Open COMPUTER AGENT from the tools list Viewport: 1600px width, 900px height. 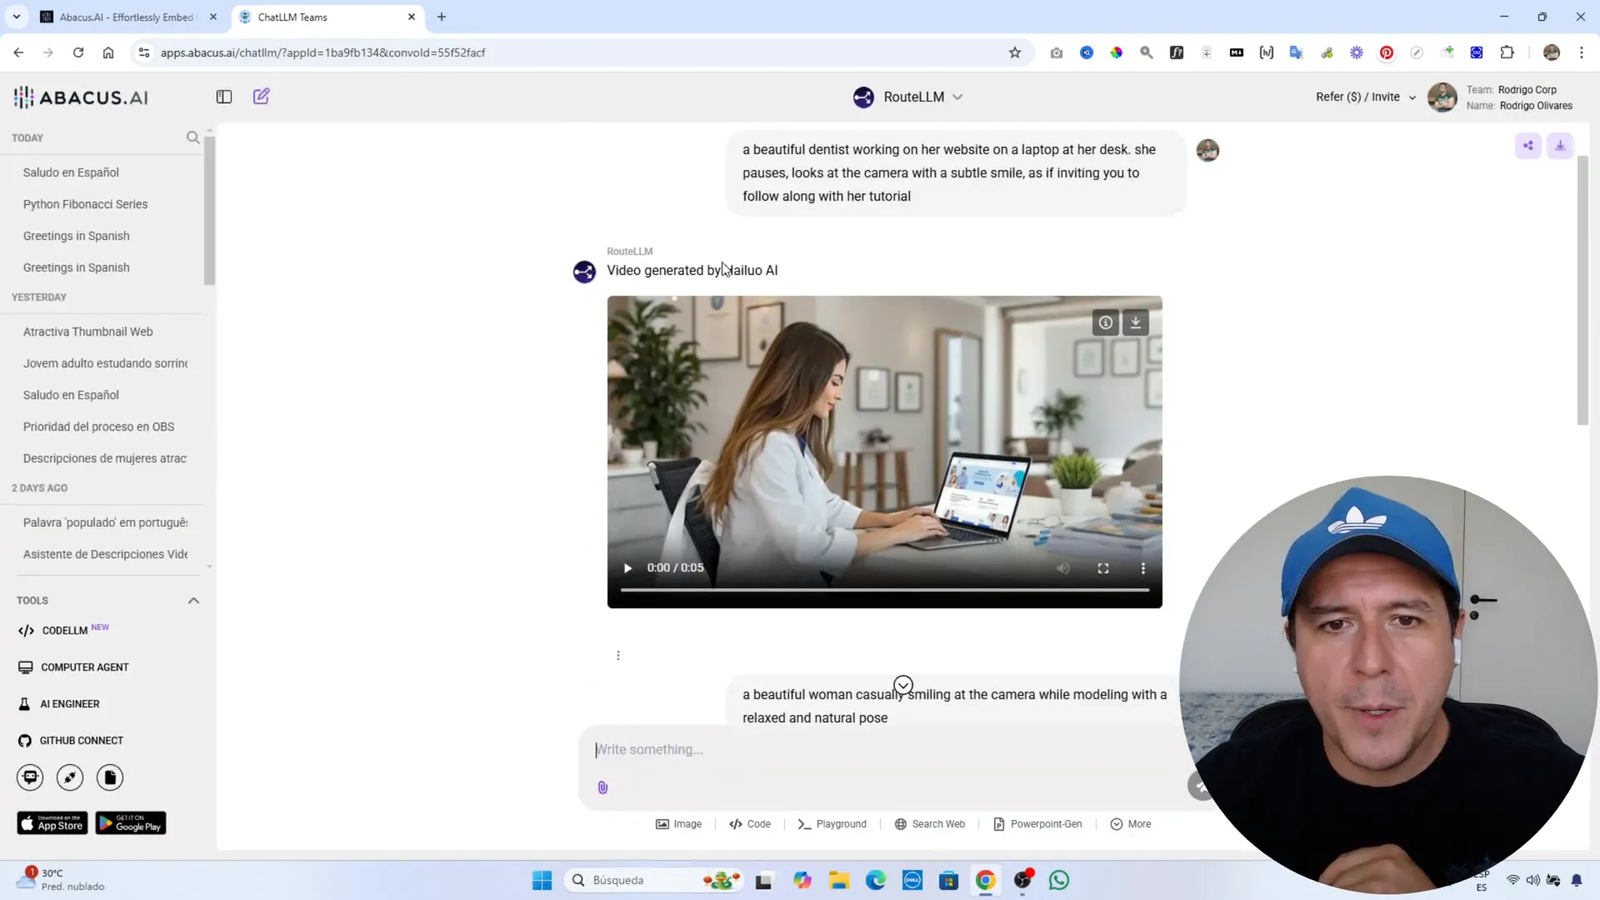point(85,667)
